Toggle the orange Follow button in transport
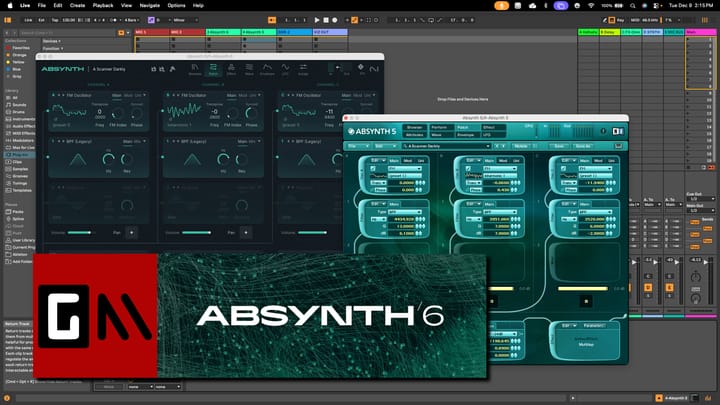This screenshot has width=720, height=405. click(x=272, y=20)
